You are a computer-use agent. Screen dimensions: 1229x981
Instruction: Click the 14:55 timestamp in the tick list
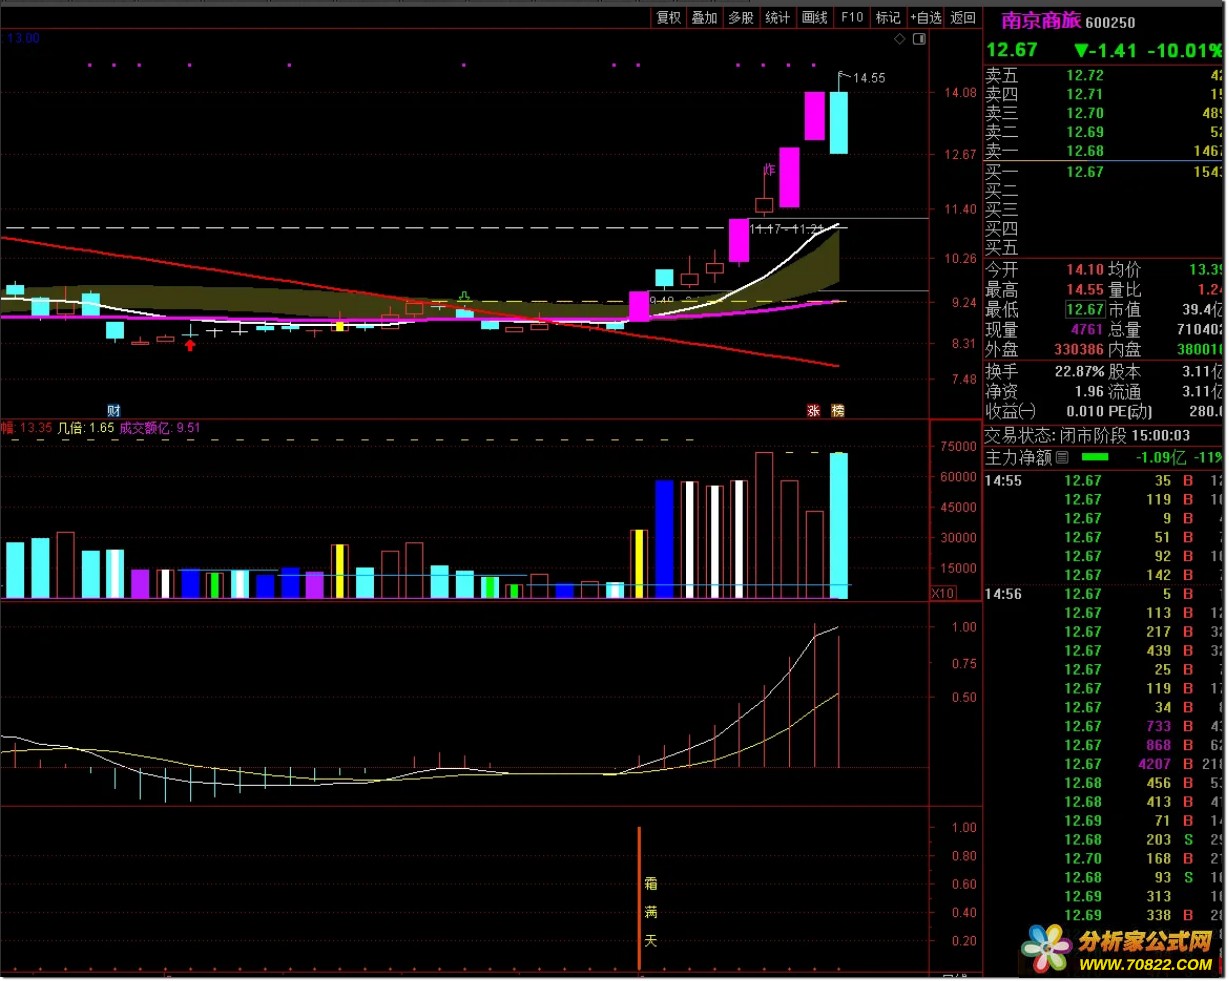point(1003,481)
